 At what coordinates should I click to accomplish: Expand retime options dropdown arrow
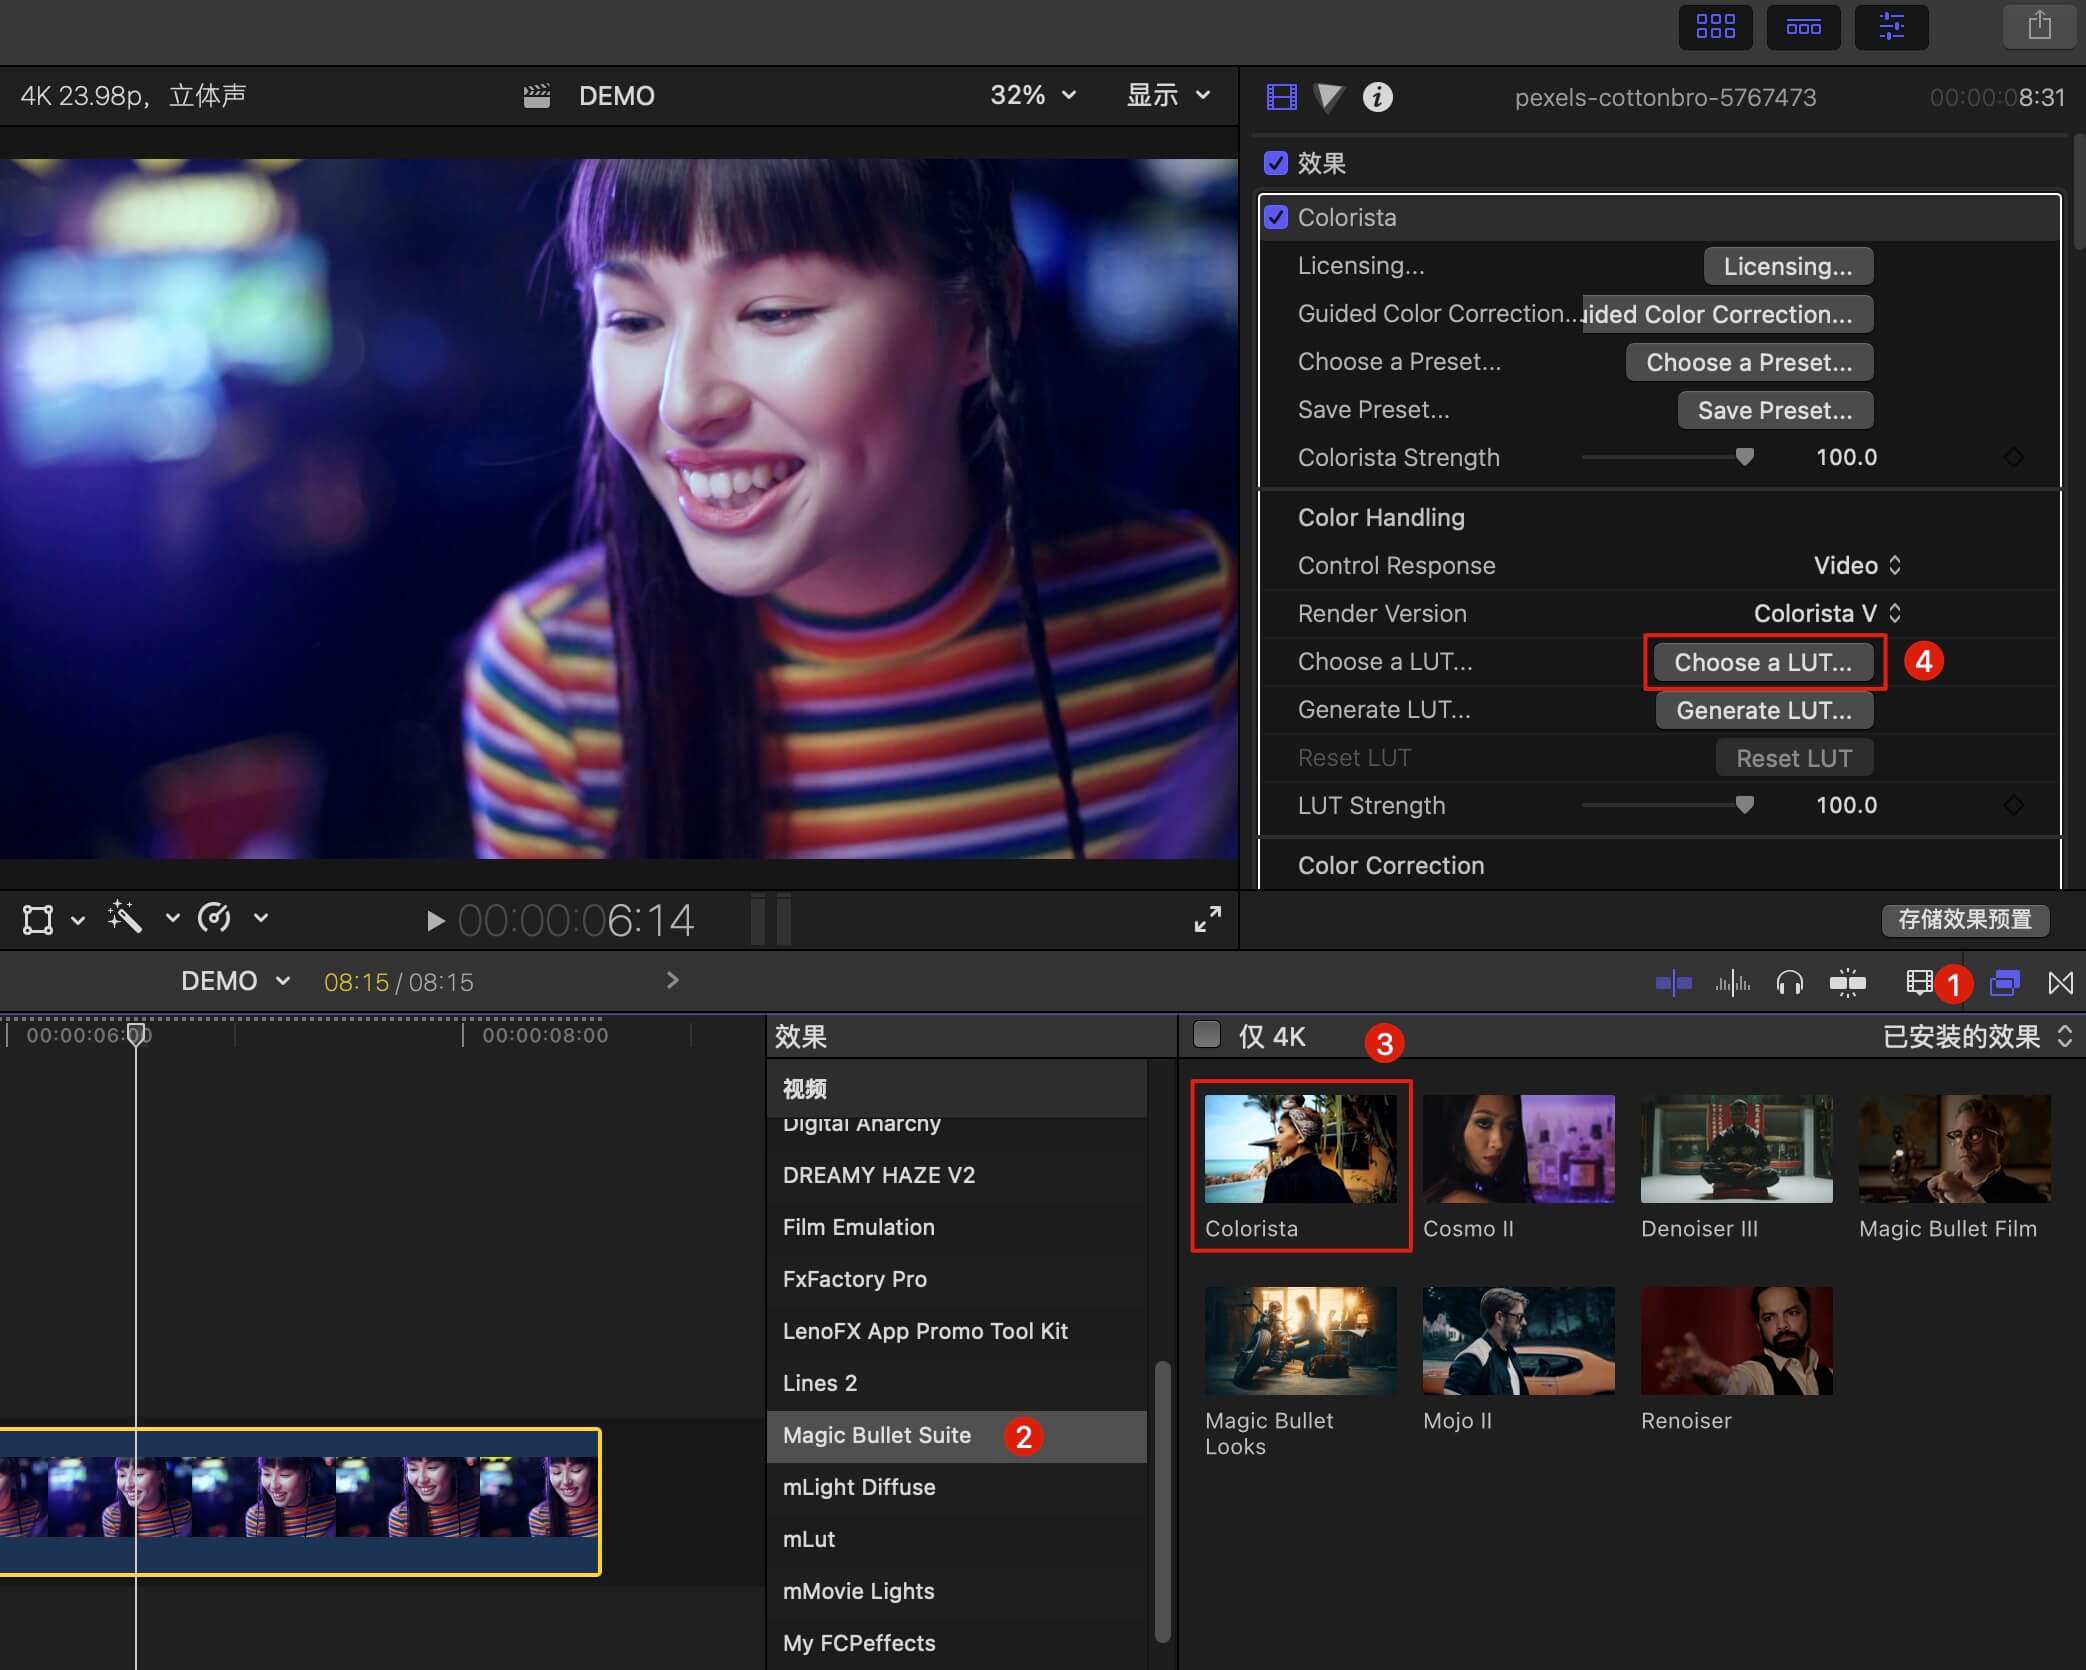click(x=260, y=917)
